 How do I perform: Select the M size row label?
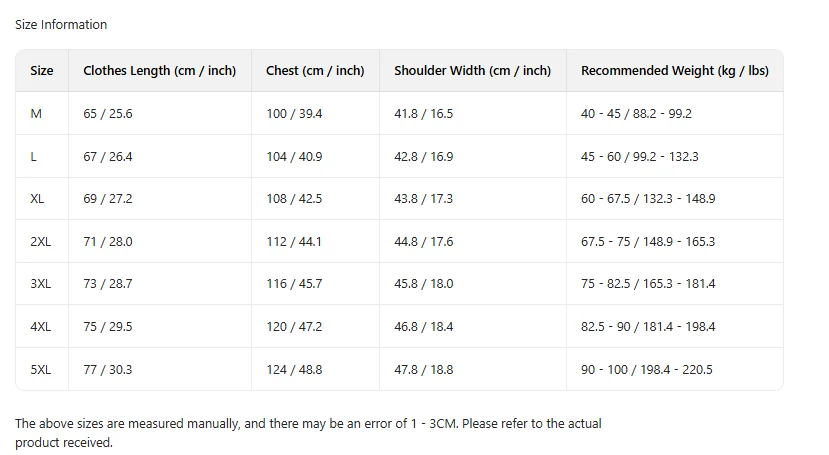tap(37, 114)
